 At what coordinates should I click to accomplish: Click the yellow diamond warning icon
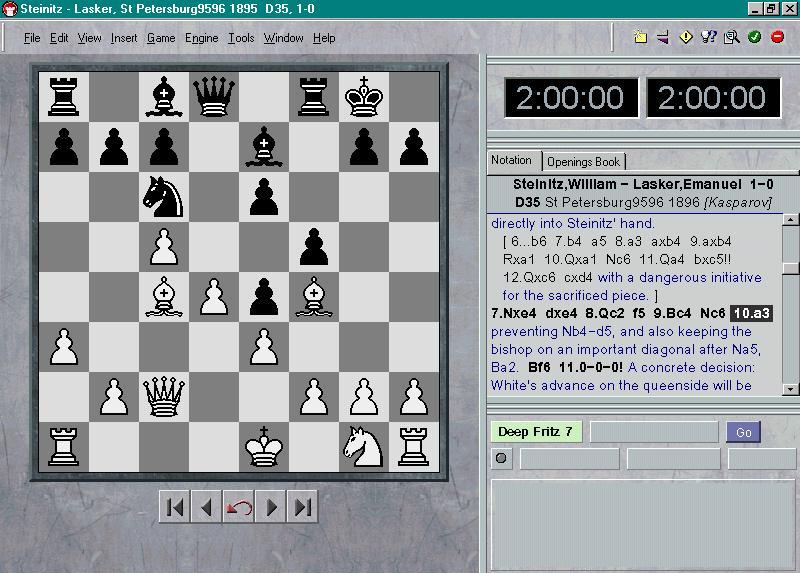point(686,38)
